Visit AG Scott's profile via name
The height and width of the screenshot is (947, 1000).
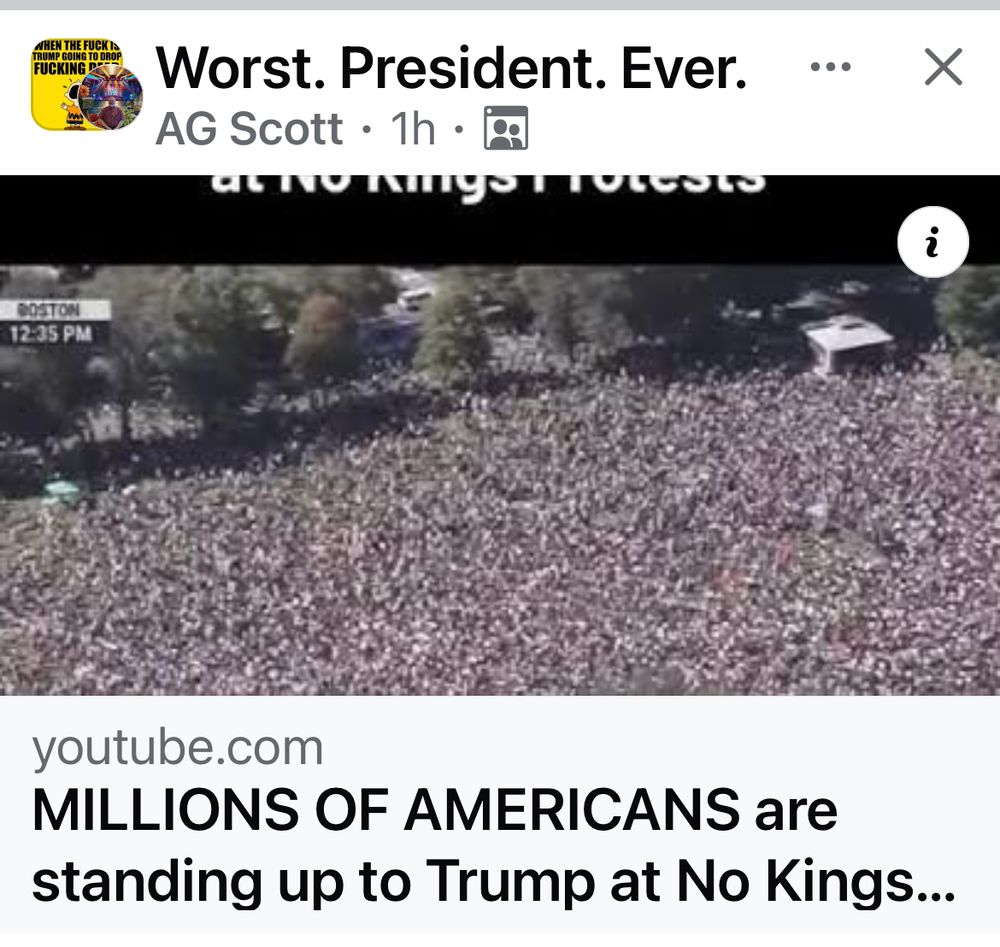249,129
